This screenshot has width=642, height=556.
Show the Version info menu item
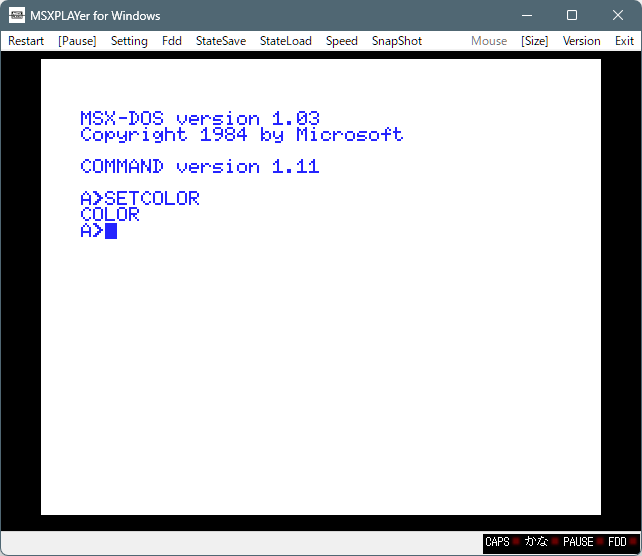pos(581,41)
